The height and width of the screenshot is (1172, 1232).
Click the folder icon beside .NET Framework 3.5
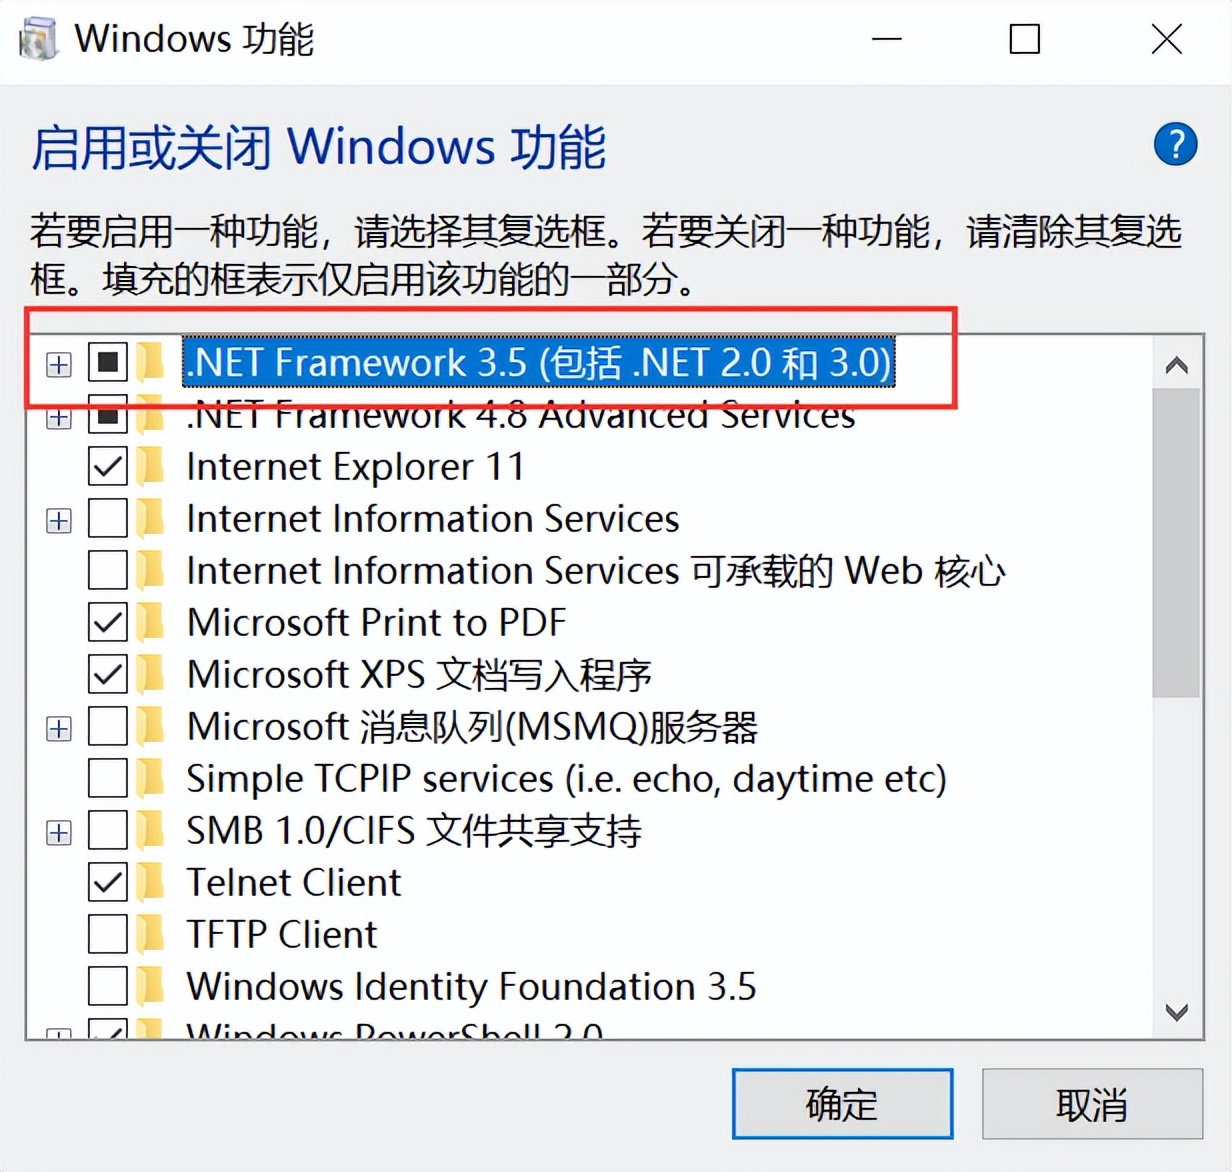(152, 363)
